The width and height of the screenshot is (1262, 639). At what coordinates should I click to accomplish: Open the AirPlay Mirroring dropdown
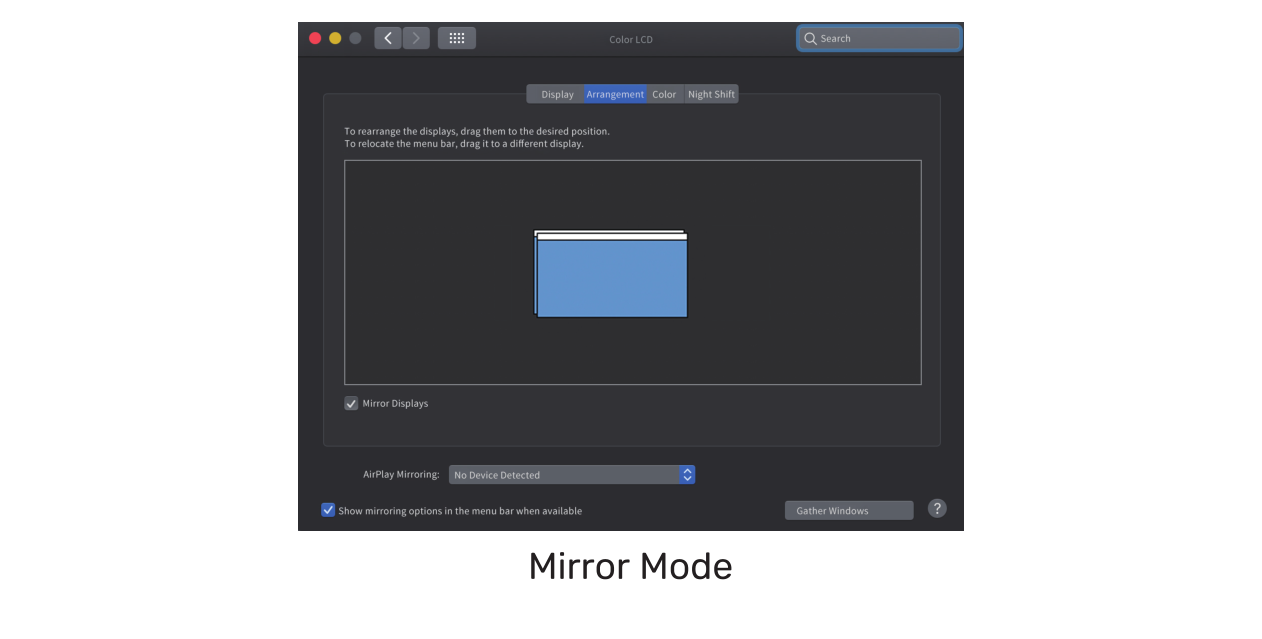(x=564, y=475)
